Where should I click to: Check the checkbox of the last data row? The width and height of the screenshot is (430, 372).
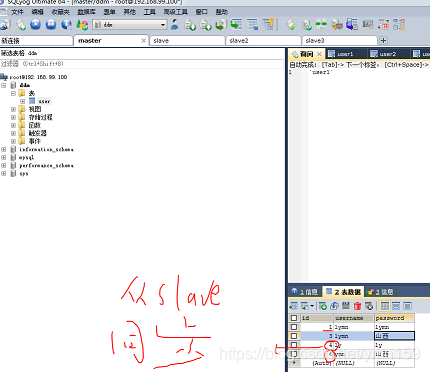294,354
